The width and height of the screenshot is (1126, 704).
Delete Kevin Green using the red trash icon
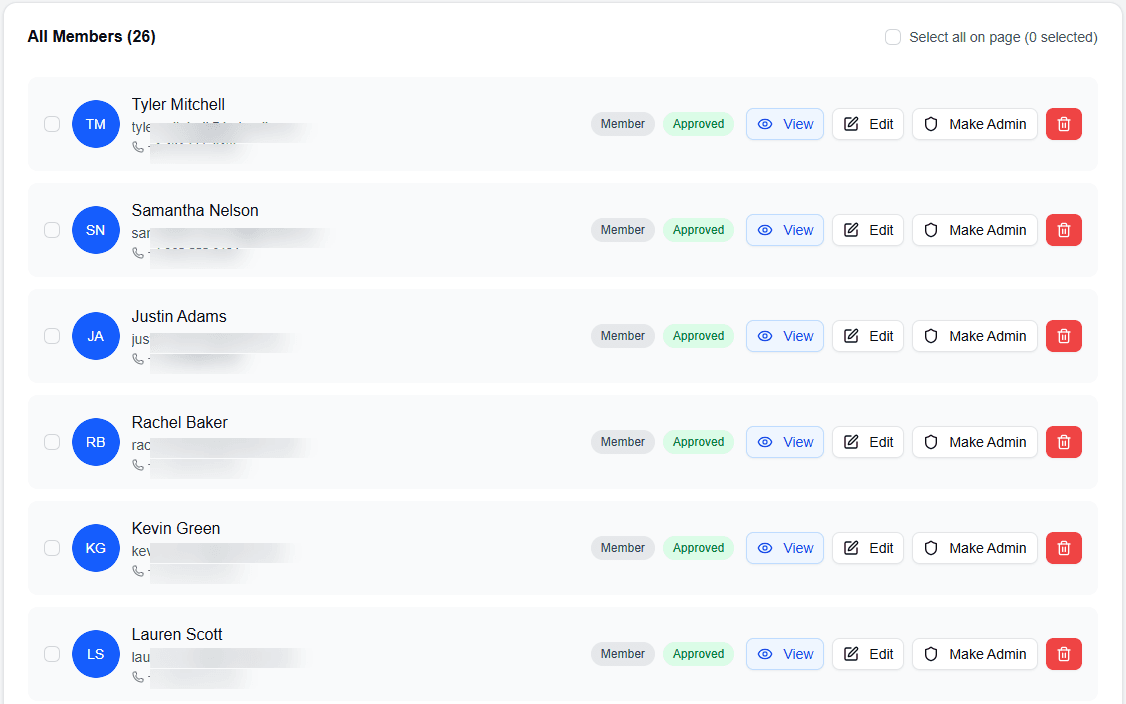tap(1063, 548)
